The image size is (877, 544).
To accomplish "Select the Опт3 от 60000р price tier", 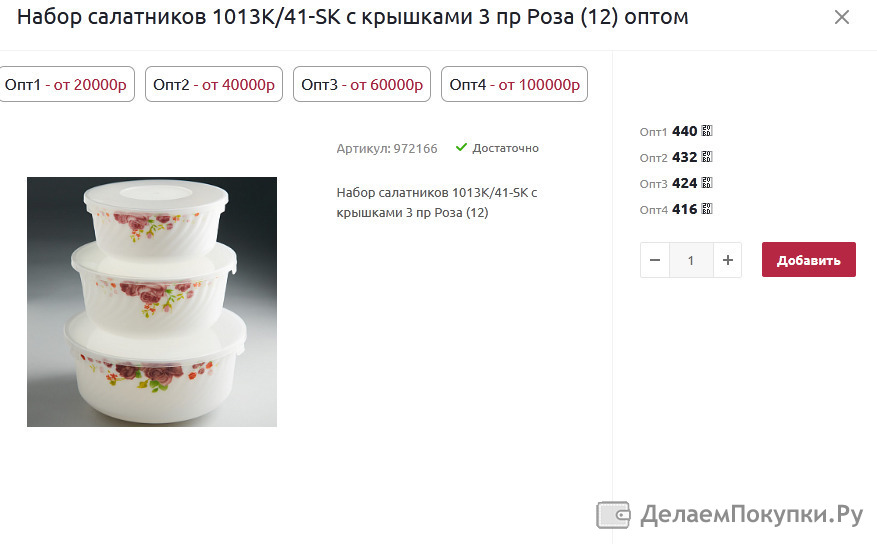I will (362, 84).
